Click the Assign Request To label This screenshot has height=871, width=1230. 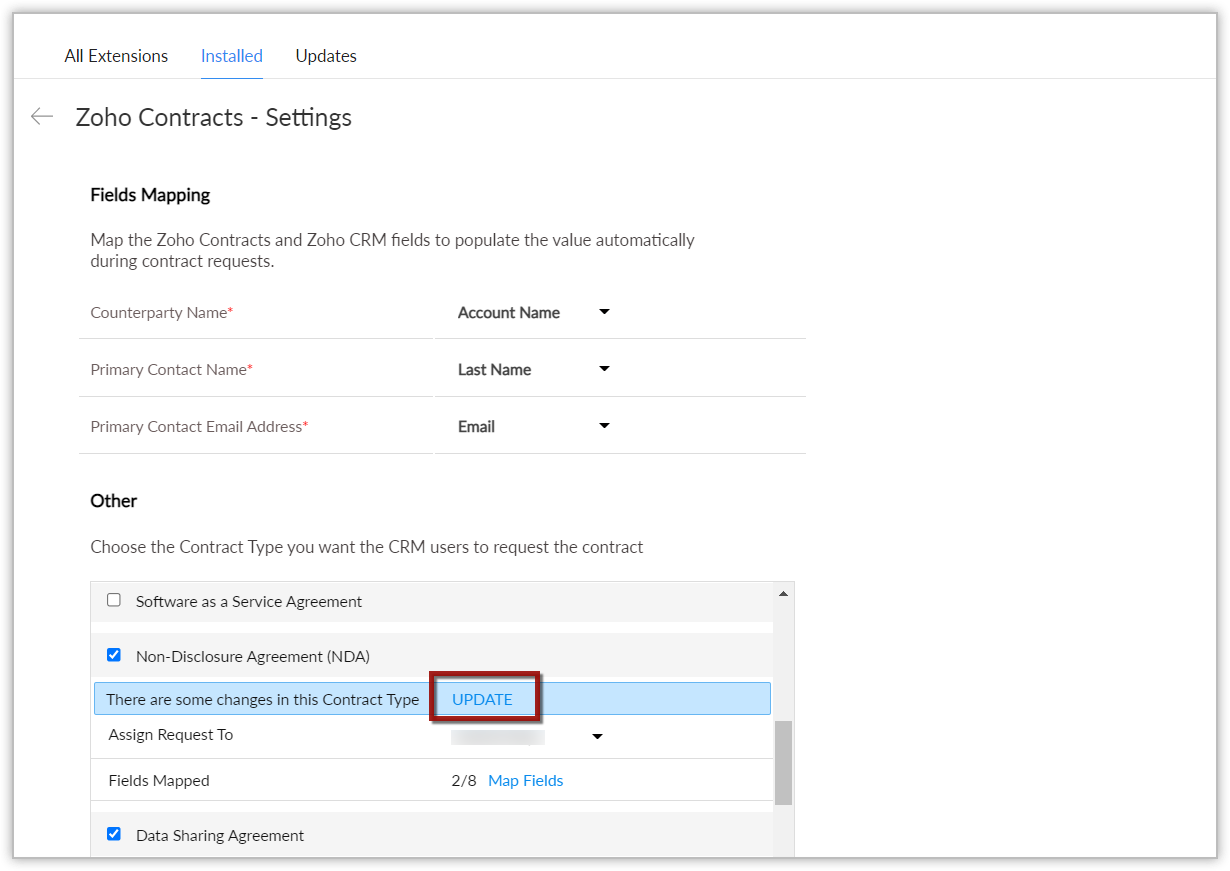(x=170, y=735)
